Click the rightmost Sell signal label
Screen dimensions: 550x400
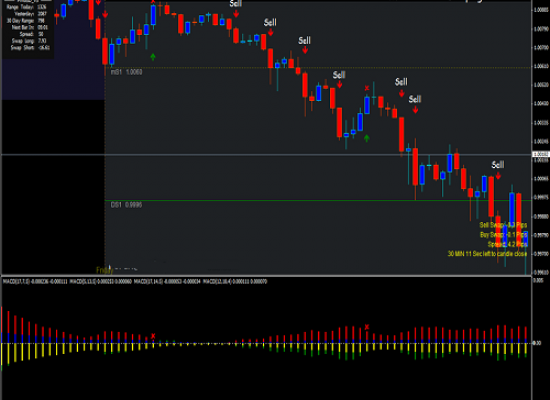tap(498, 165)
